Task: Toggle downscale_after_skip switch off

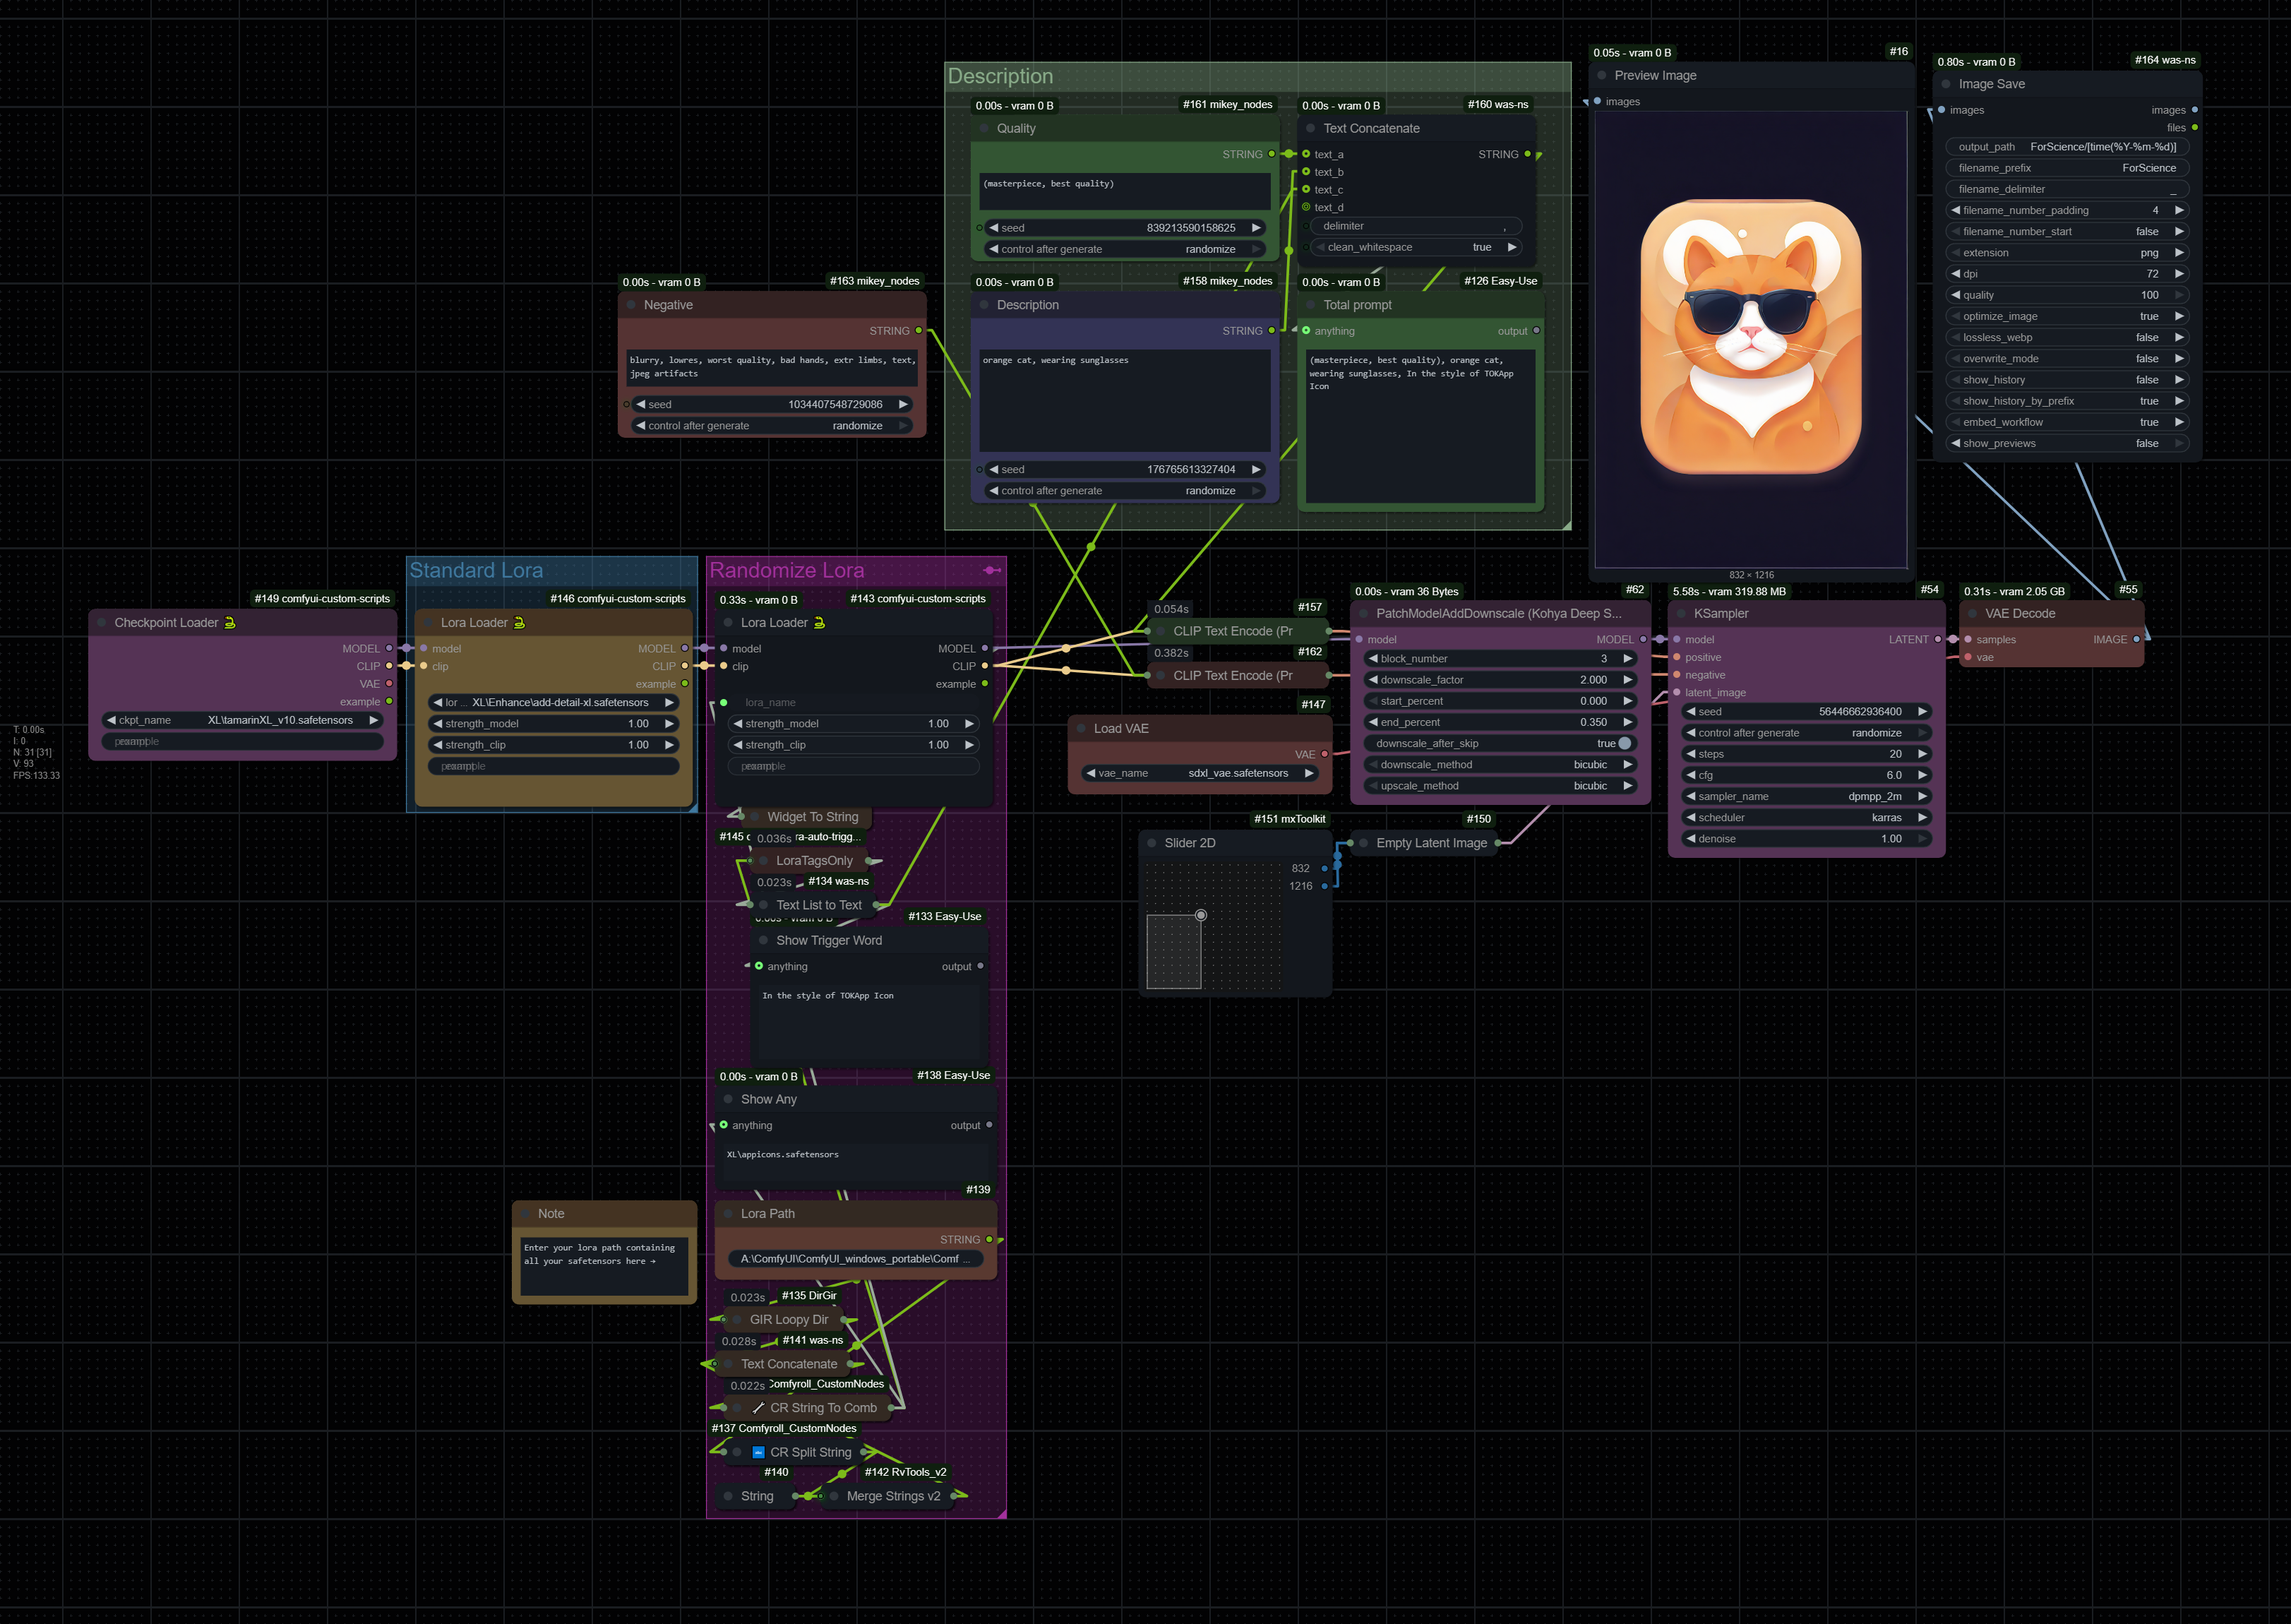Action: click(x=1625, y=743)
